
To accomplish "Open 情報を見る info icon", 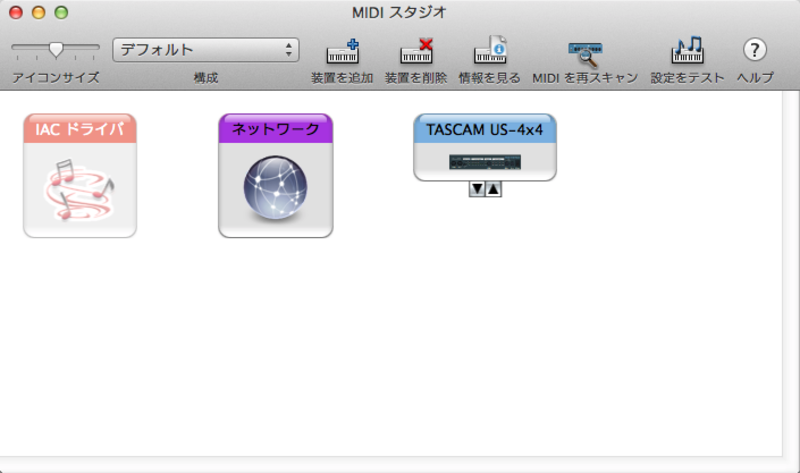I will coord(490,52).
